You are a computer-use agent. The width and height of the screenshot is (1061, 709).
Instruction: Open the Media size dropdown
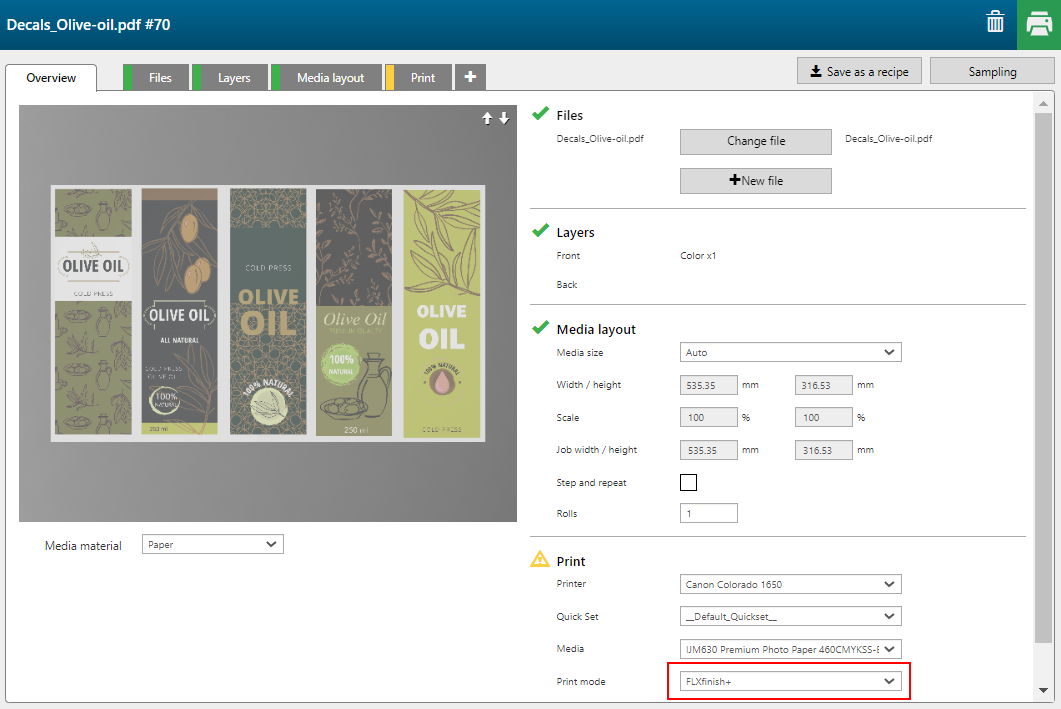(790, 352)
